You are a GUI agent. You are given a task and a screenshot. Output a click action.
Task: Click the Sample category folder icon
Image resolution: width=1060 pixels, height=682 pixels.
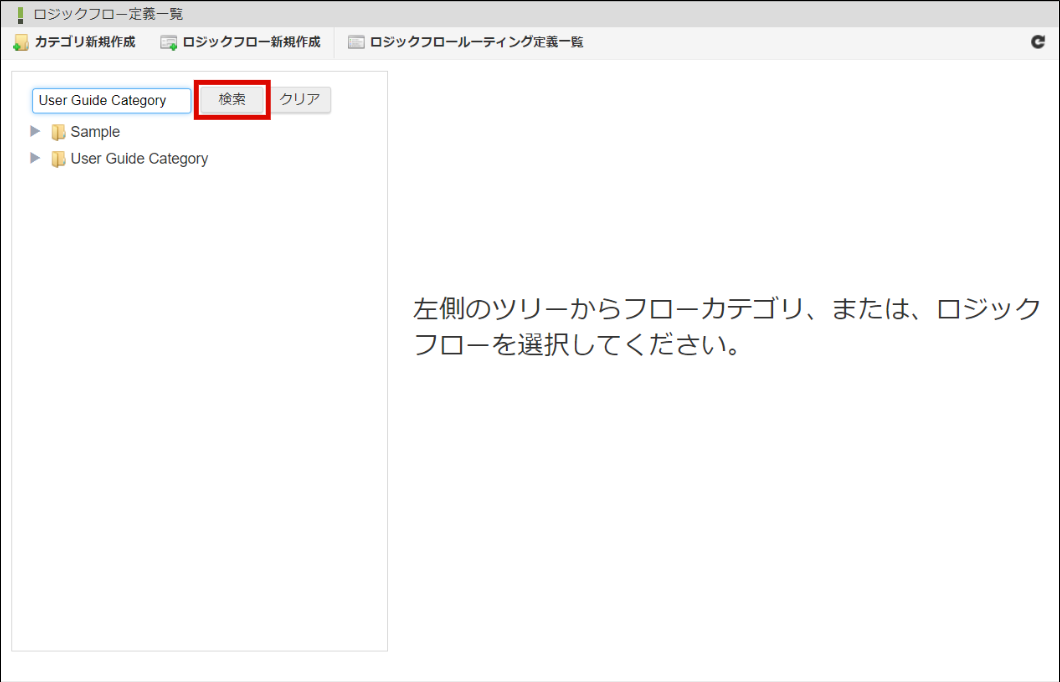[x=59, y=131]
